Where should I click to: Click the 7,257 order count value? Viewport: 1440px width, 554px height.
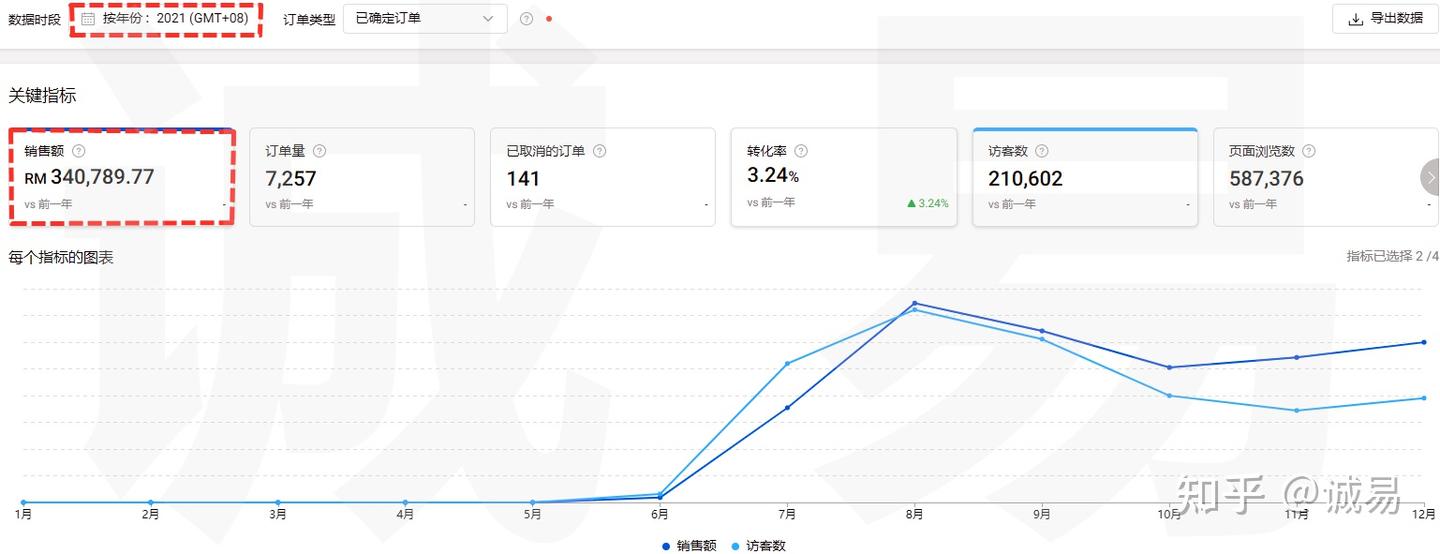tap(291, 179)
